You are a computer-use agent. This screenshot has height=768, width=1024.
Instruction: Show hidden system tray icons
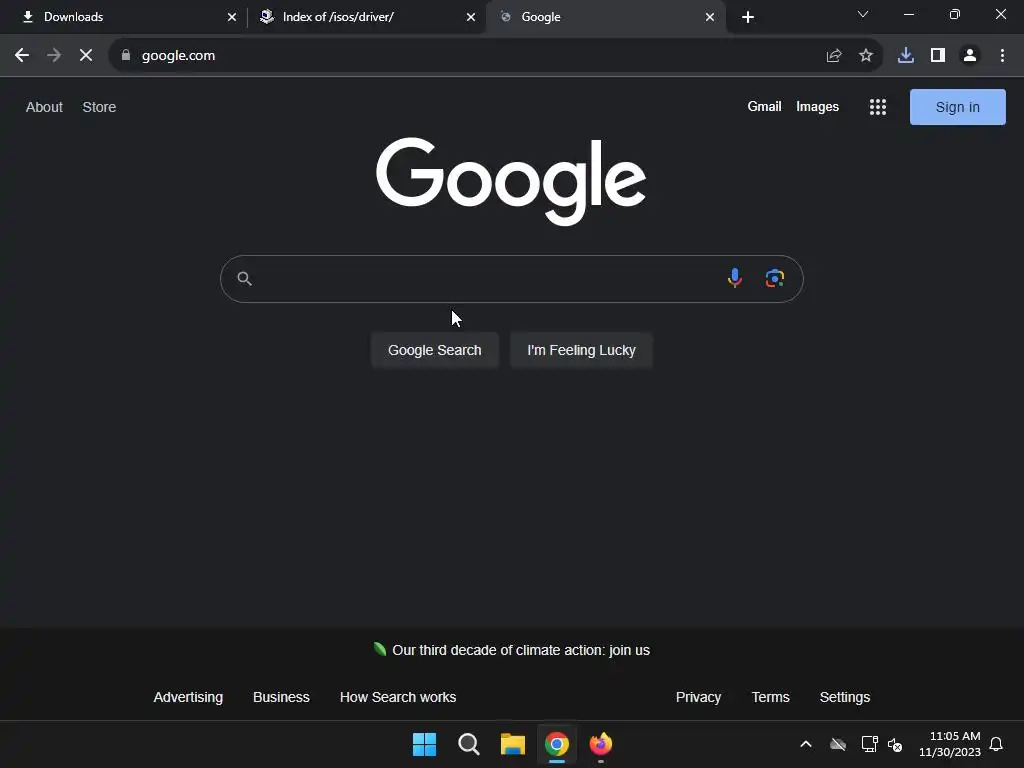tap(806, 744)
